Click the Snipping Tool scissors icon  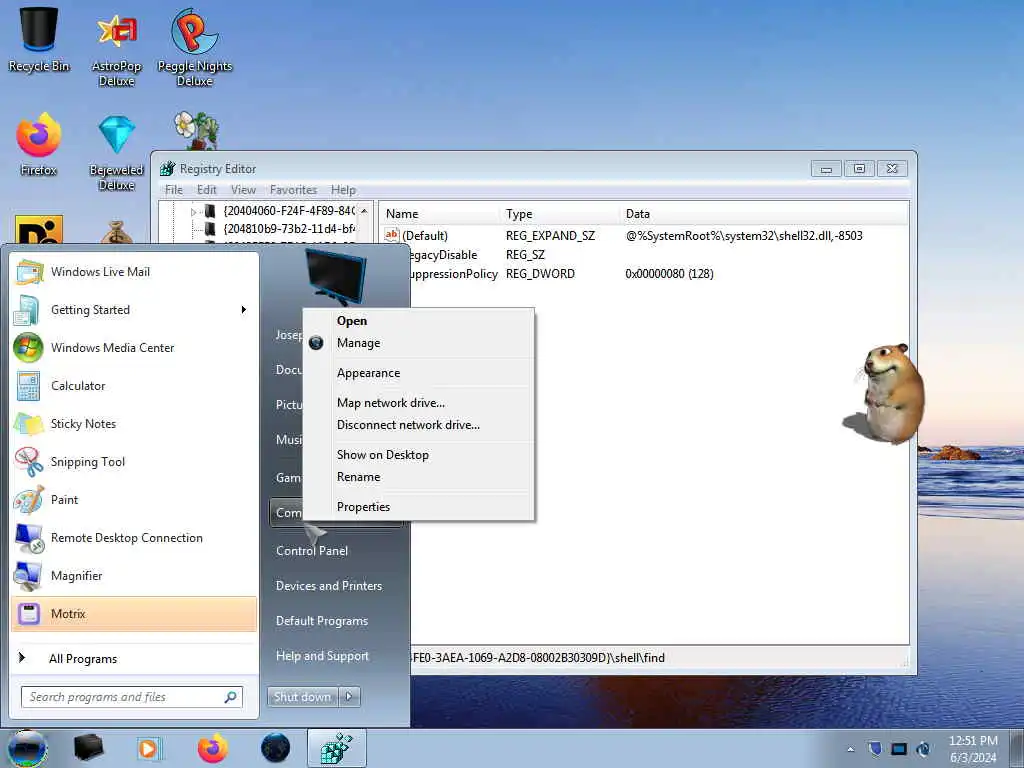pyautogui.click(x=29, y=462)
